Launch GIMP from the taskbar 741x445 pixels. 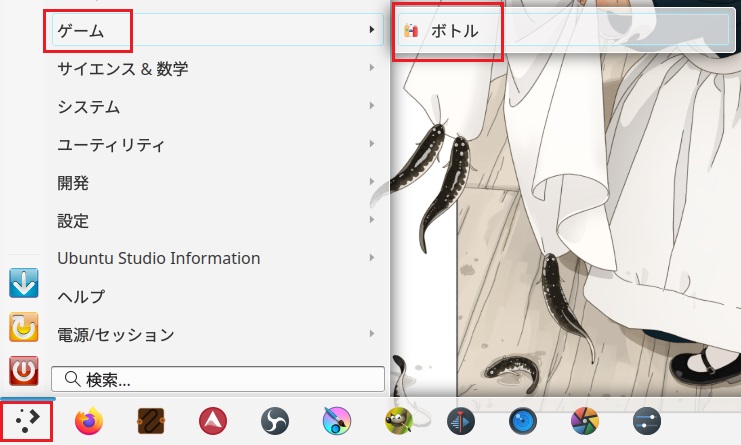pos(399,422)
